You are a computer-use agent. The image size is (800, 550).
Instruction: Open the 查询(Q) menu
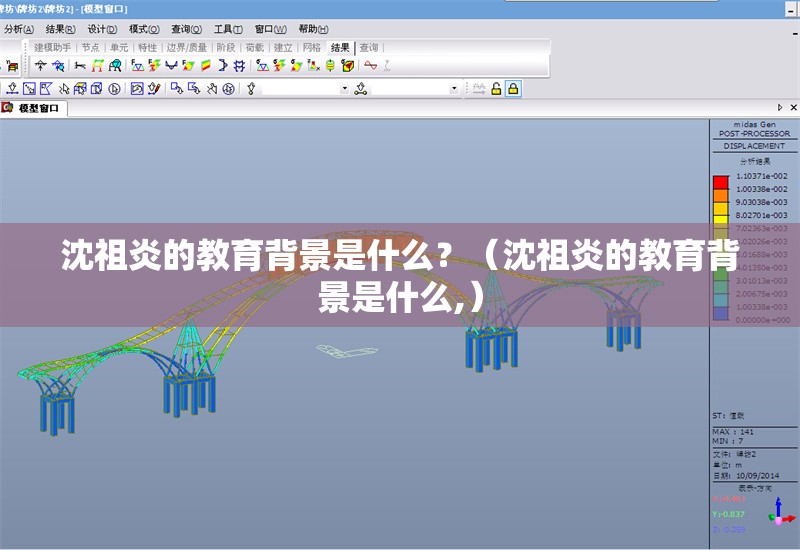(x=186, y=29)
